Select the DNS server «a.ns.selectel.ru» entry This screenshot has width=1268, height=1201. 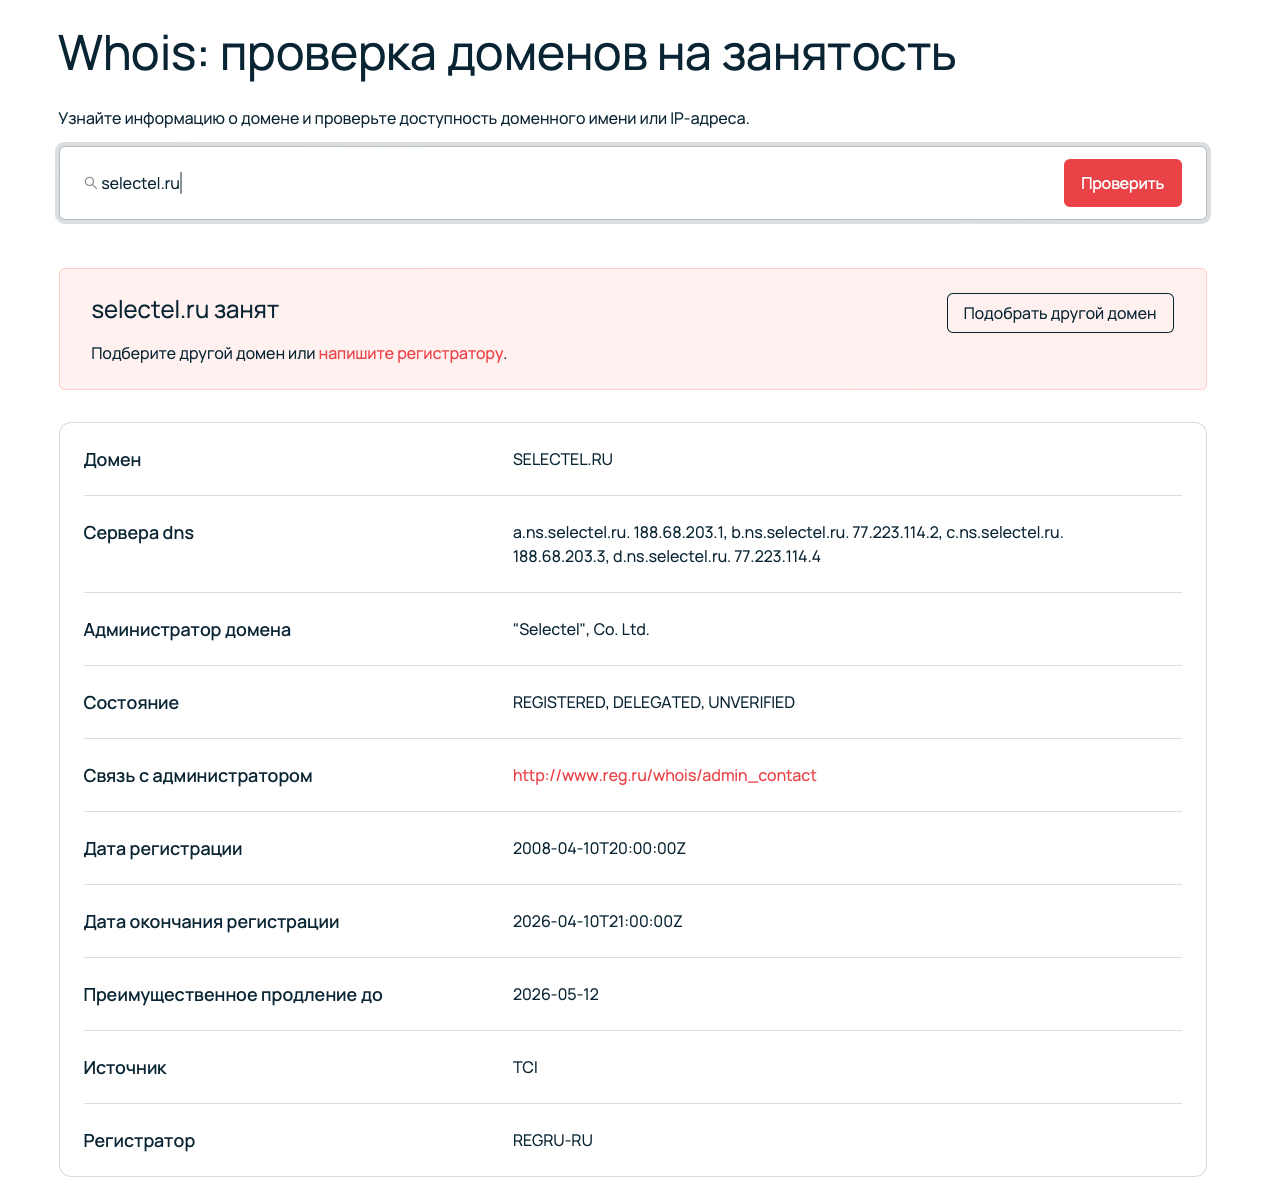tap(568, 532)
